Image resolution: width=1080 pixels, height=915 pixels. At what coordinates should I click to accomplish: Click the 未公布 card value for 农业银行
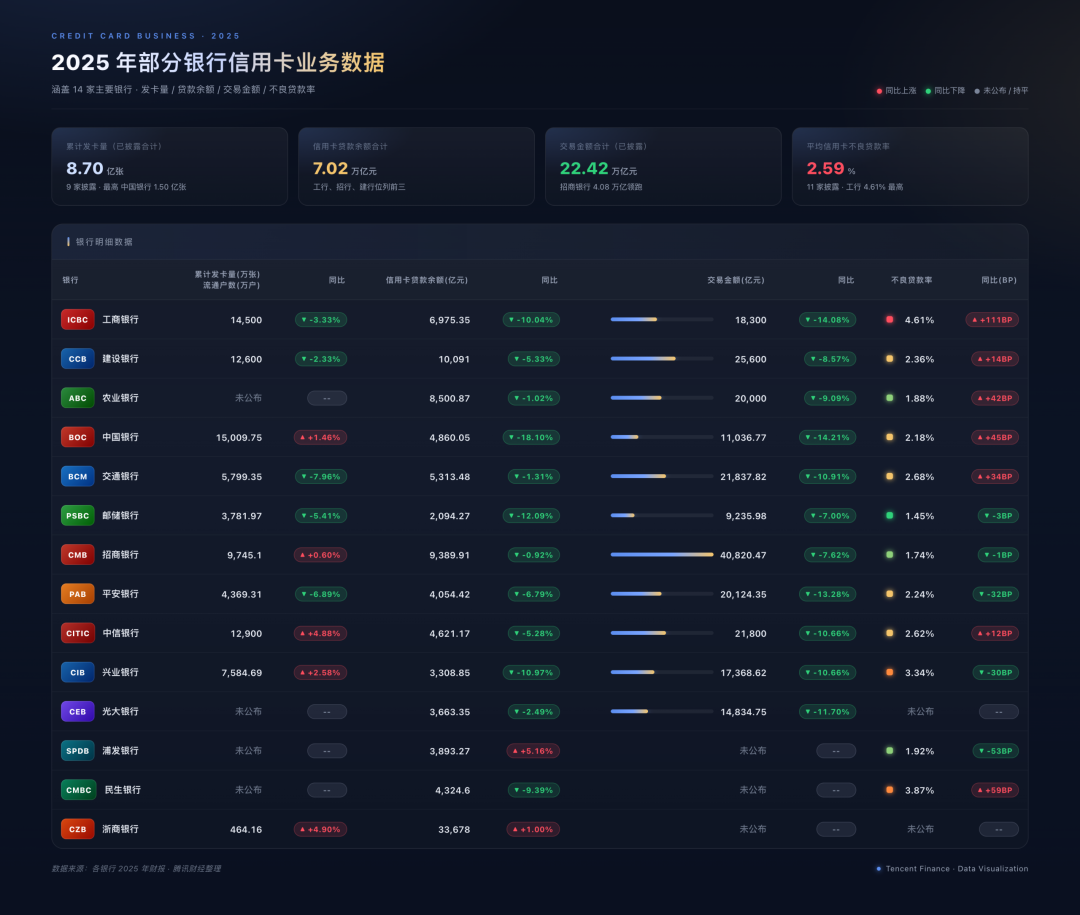click(248, 398)
